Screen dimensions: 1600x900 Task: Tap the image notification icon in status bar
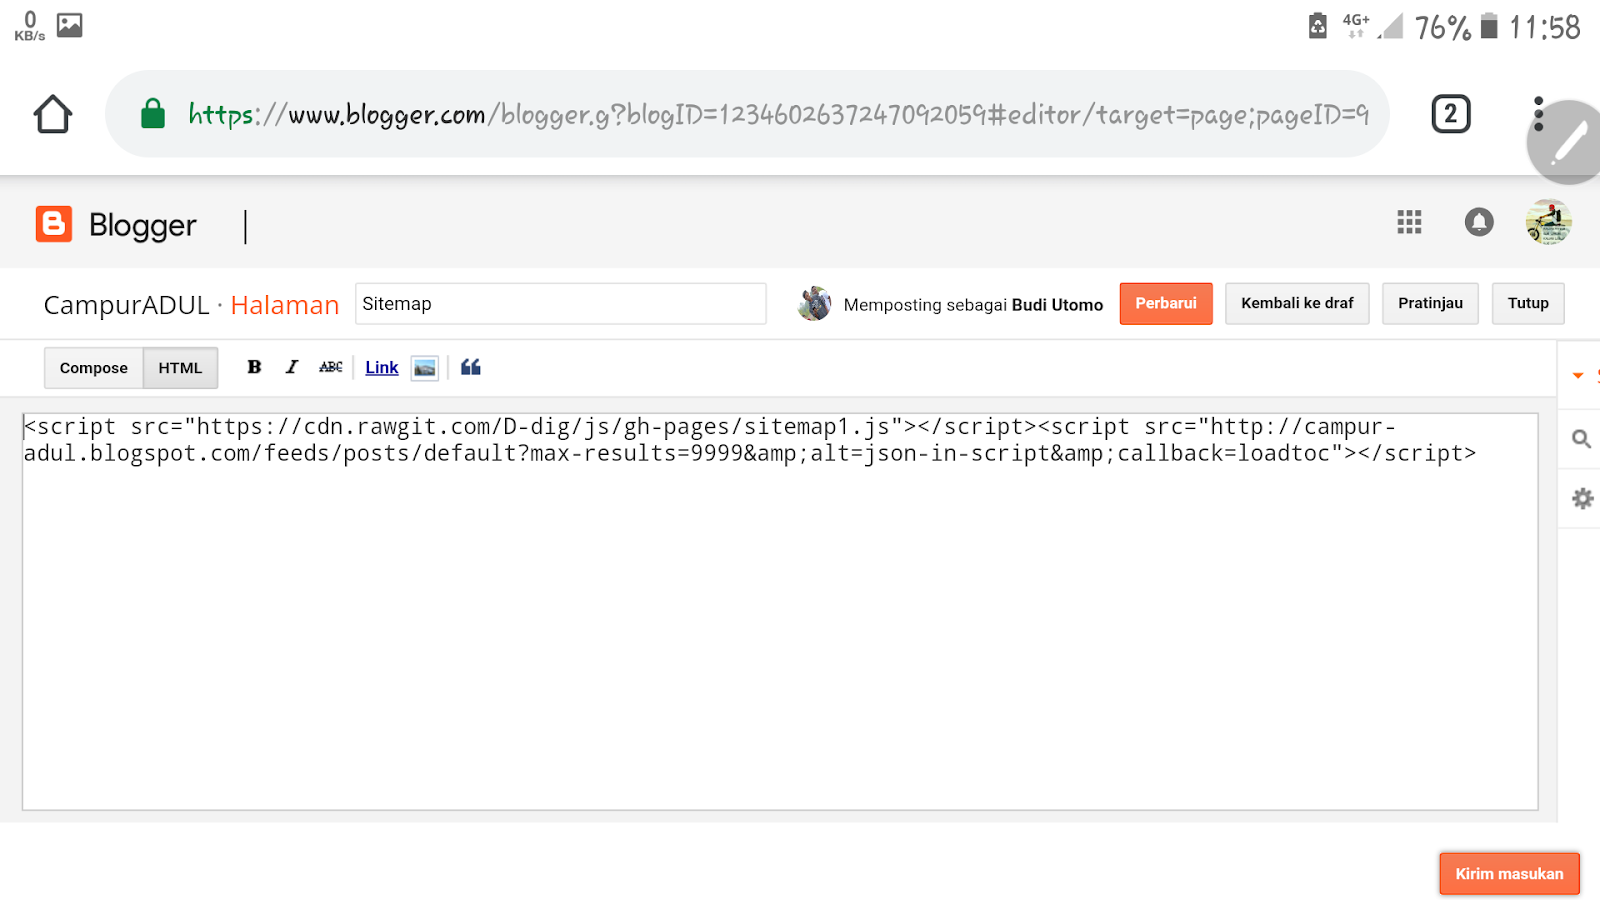(x=70, y=25)
